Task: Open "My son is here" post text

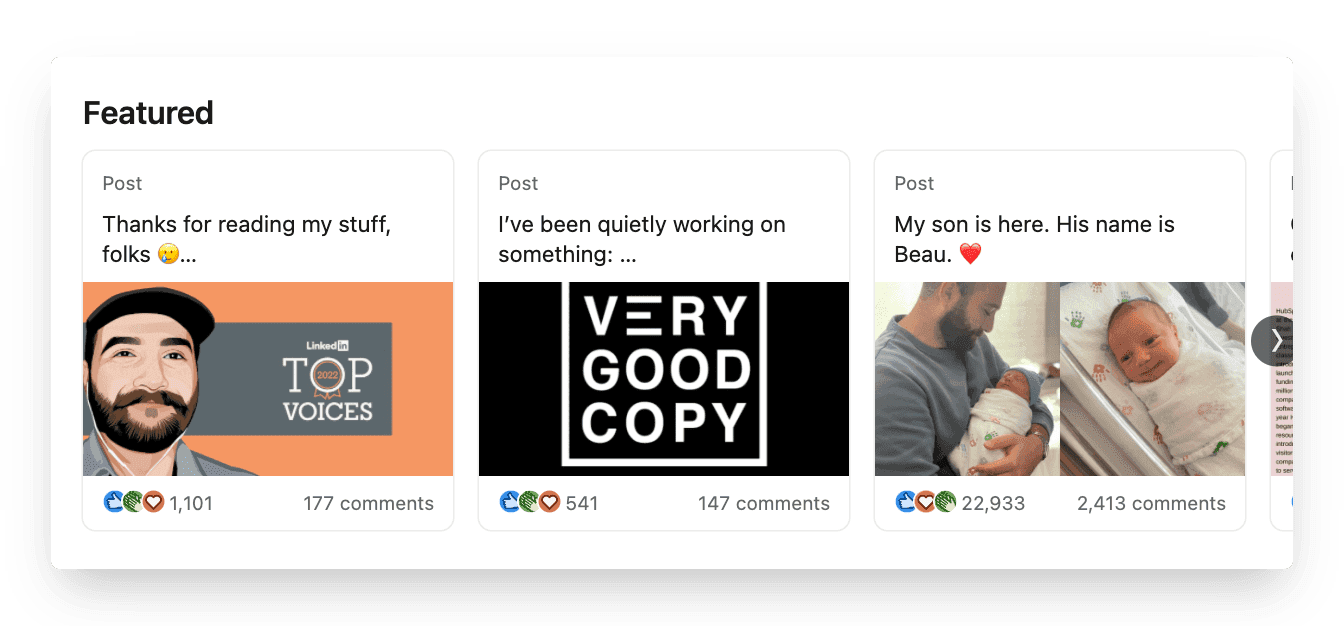Action: 1034,239
